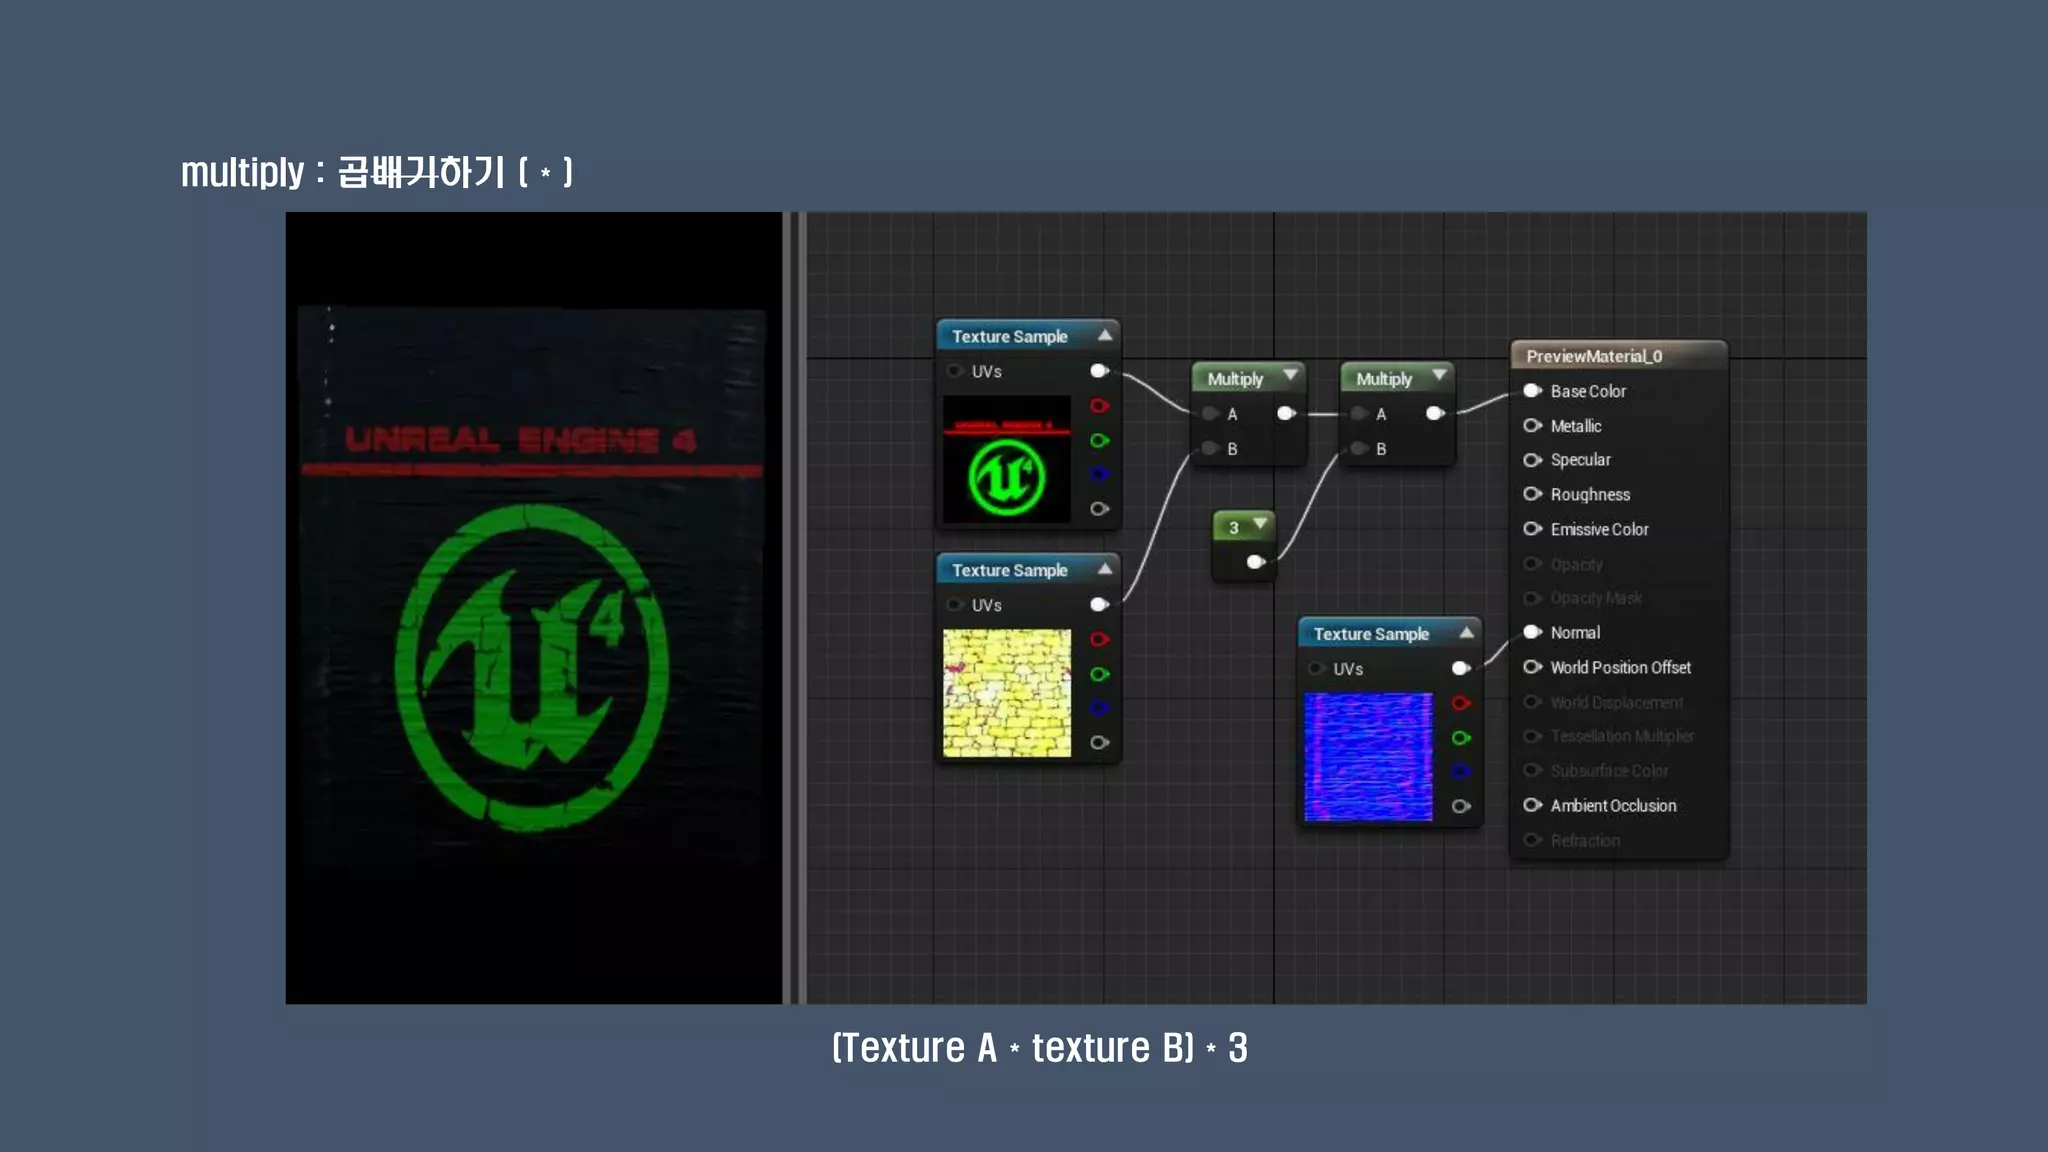Click the Metallic input pin

tap(1532, 426)
